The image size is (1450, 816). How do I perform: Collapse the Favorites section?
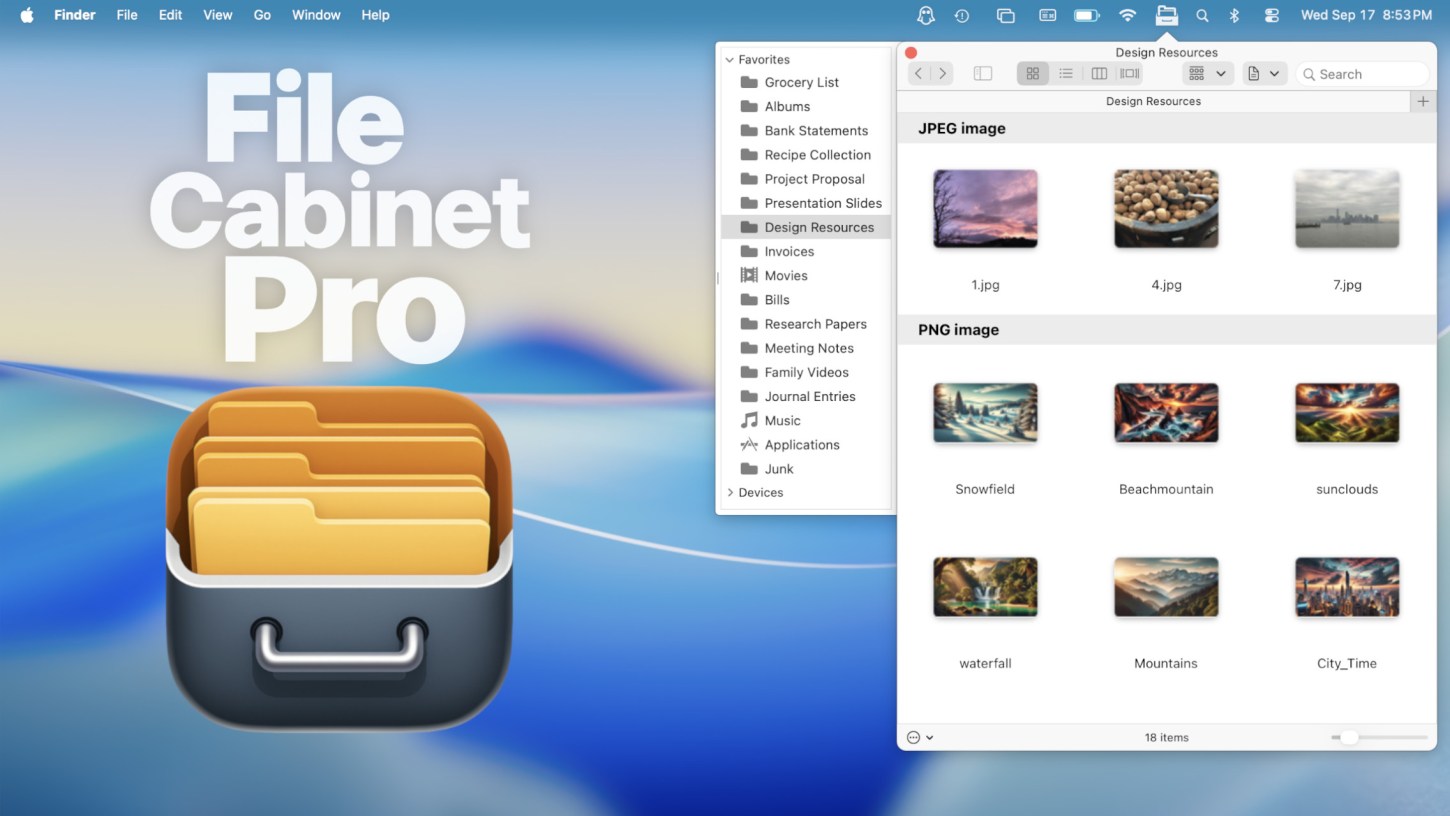pyautogui.click(x=729, y=60)
